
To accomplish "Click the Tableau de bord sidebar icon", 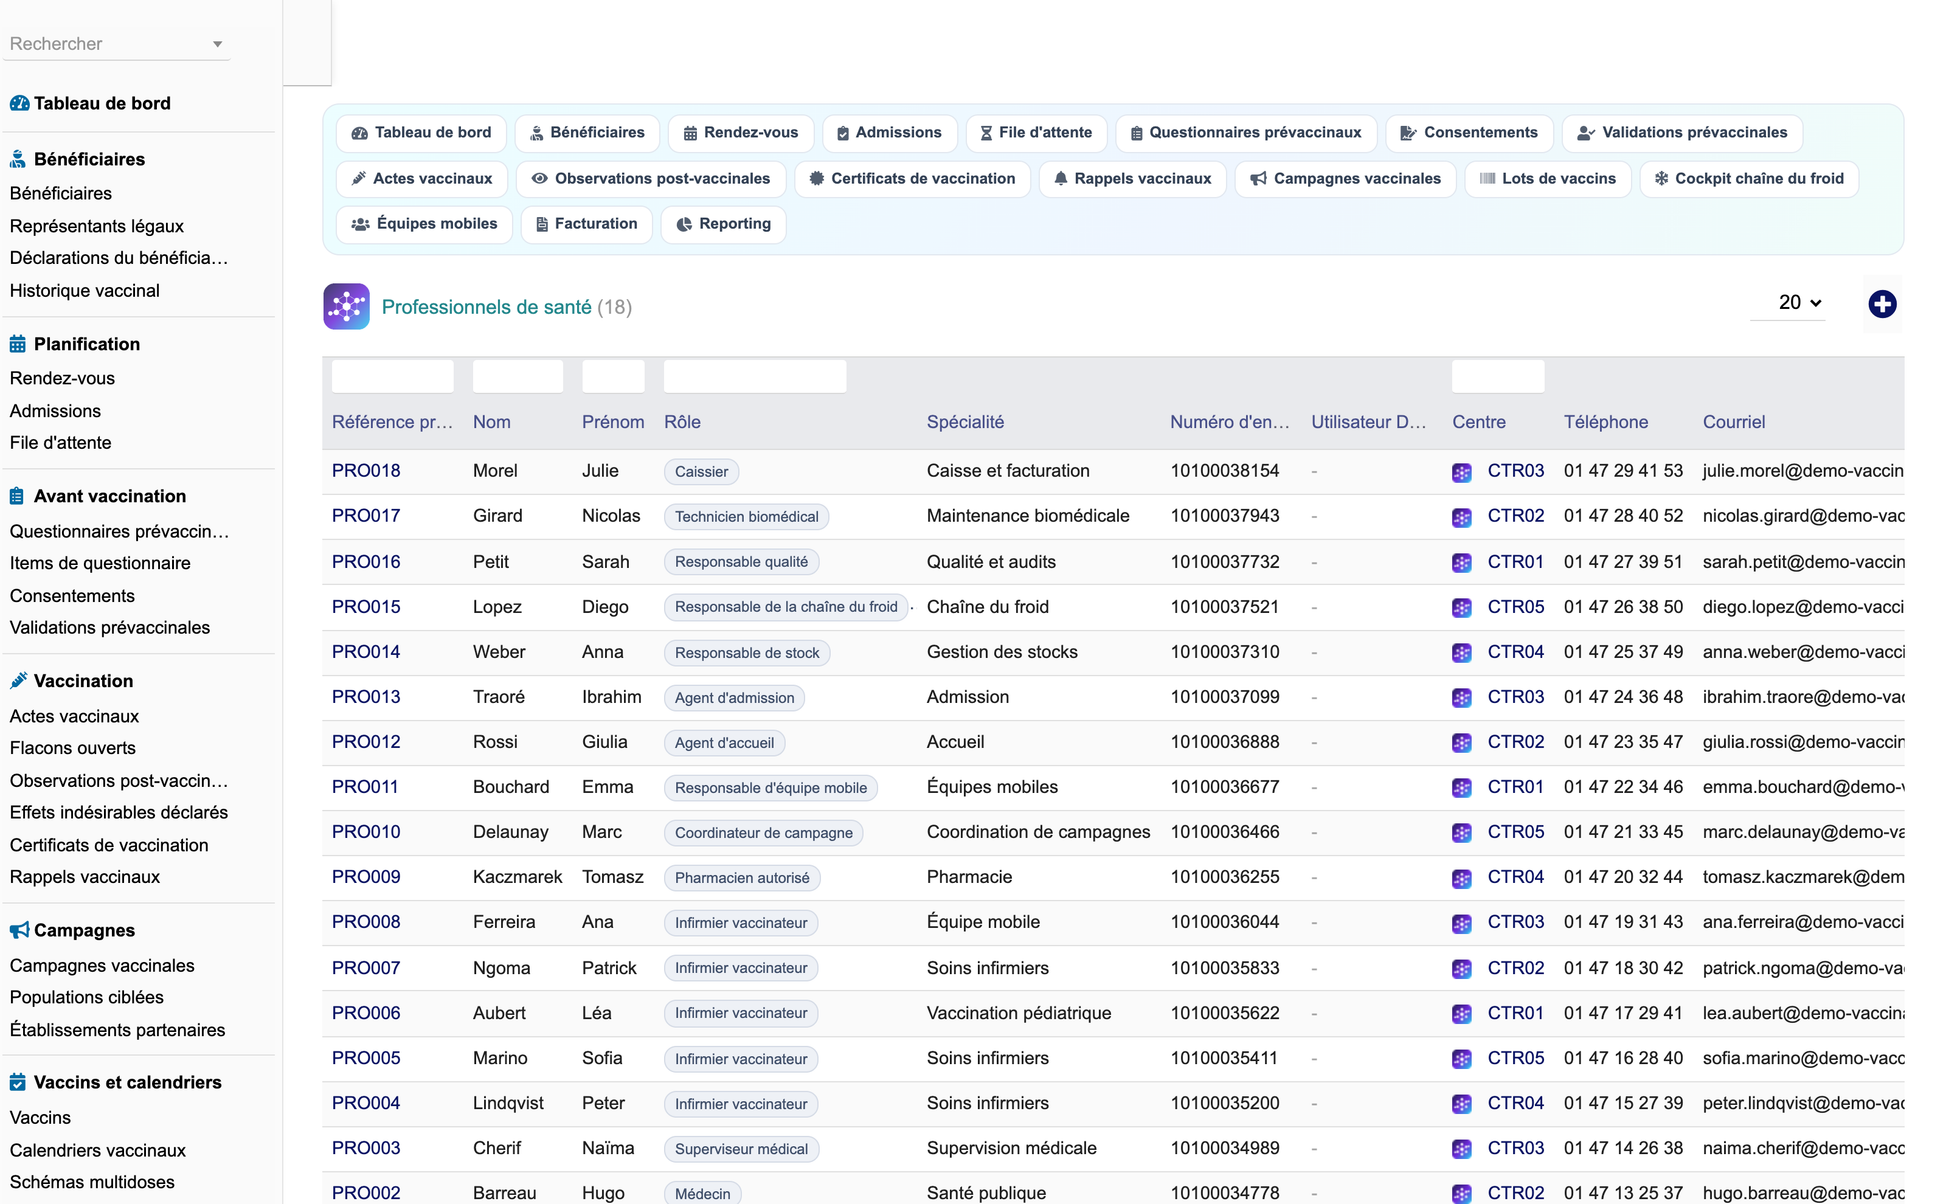I will tap(19, 104).
